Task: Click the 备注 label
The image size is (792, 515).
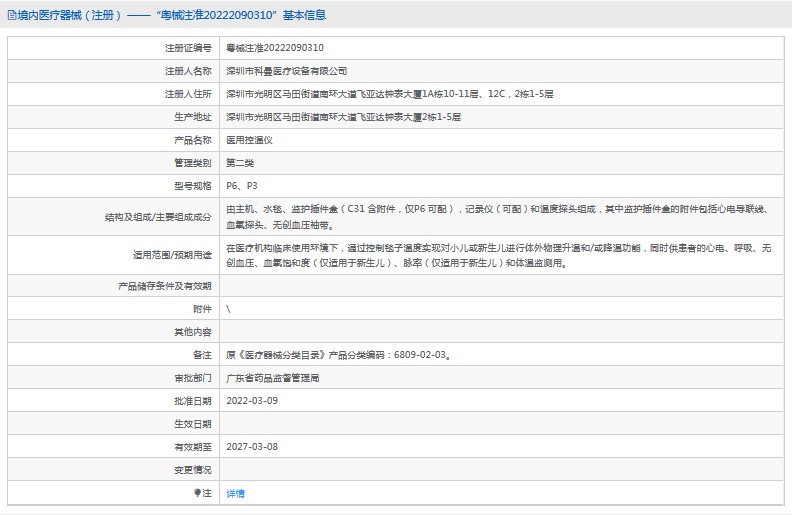Action: pyautogui.click(x=202, y=355)
